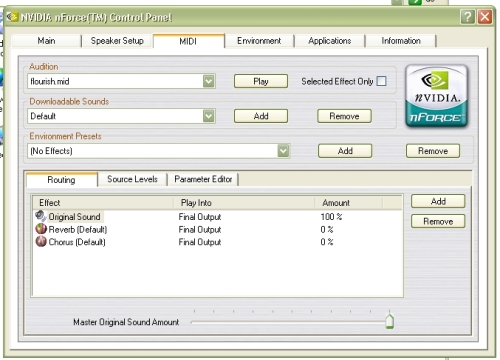Open the Environment Presets dropdown arrow

(283, 151)
